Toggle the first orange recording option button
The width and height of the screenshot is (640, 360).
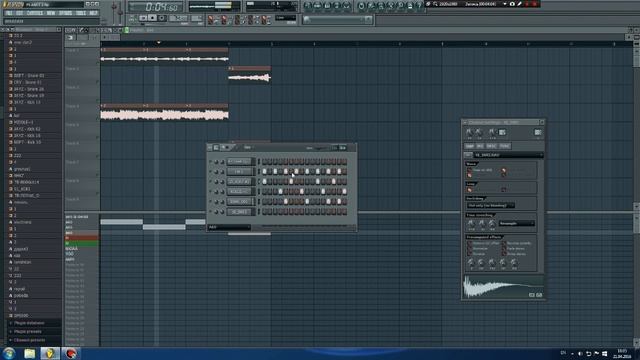211,20
